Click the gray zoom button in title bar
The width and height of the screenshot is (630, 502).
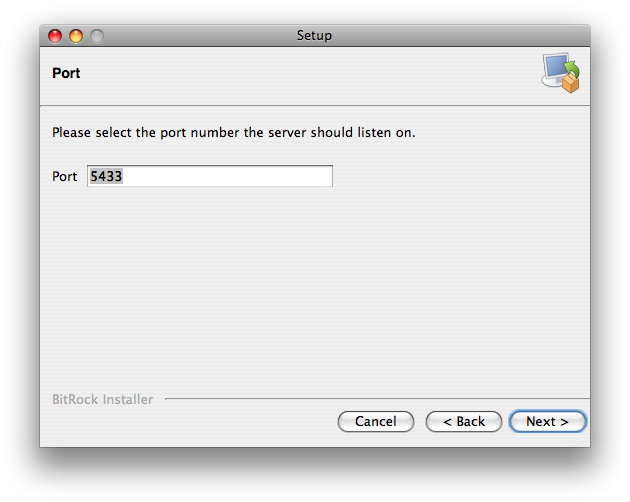coord(97,36)
